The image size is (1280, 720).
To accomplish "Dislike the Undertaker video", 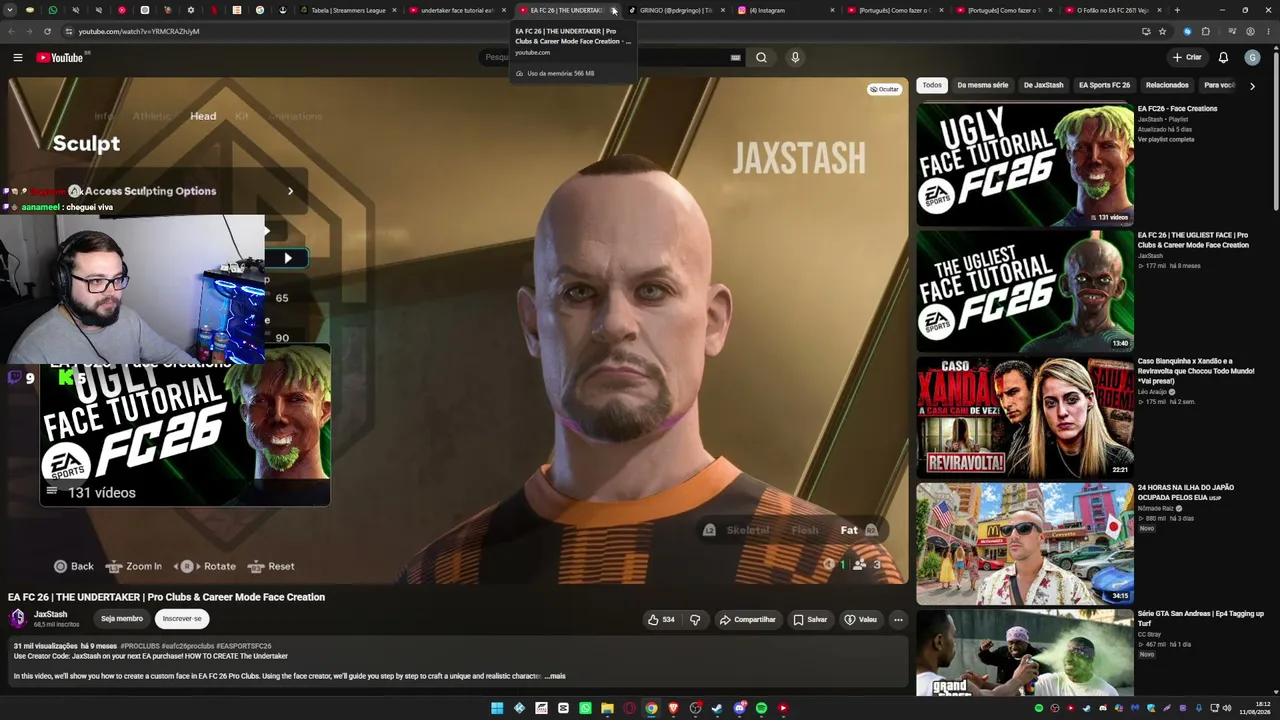I will [x=695, y=619].
